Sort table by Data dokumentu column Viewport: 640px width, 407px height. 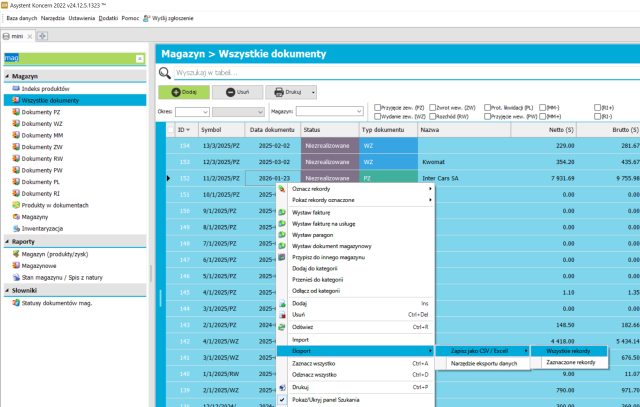pyautogui.click(x=272, y=130)
